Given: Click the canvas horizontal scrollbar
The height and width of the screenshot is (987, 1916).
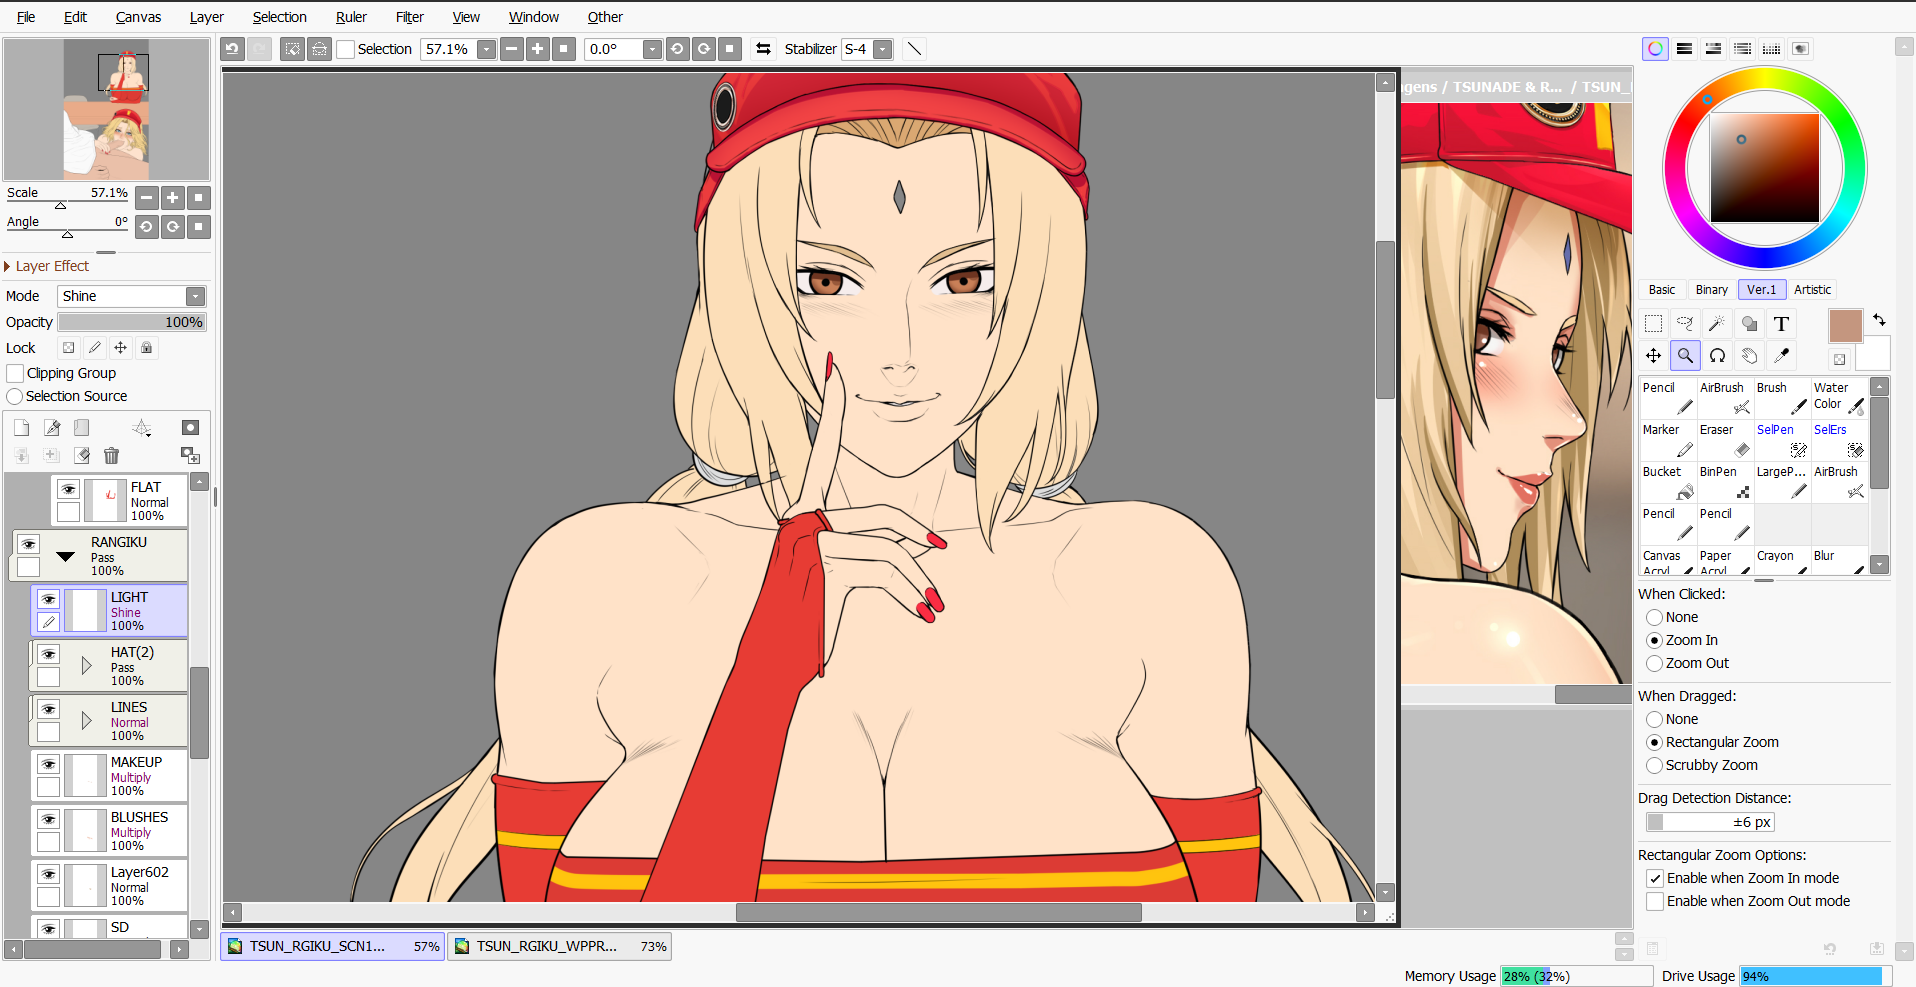Looking at the screenshot, I should click(x=938, y=912).
